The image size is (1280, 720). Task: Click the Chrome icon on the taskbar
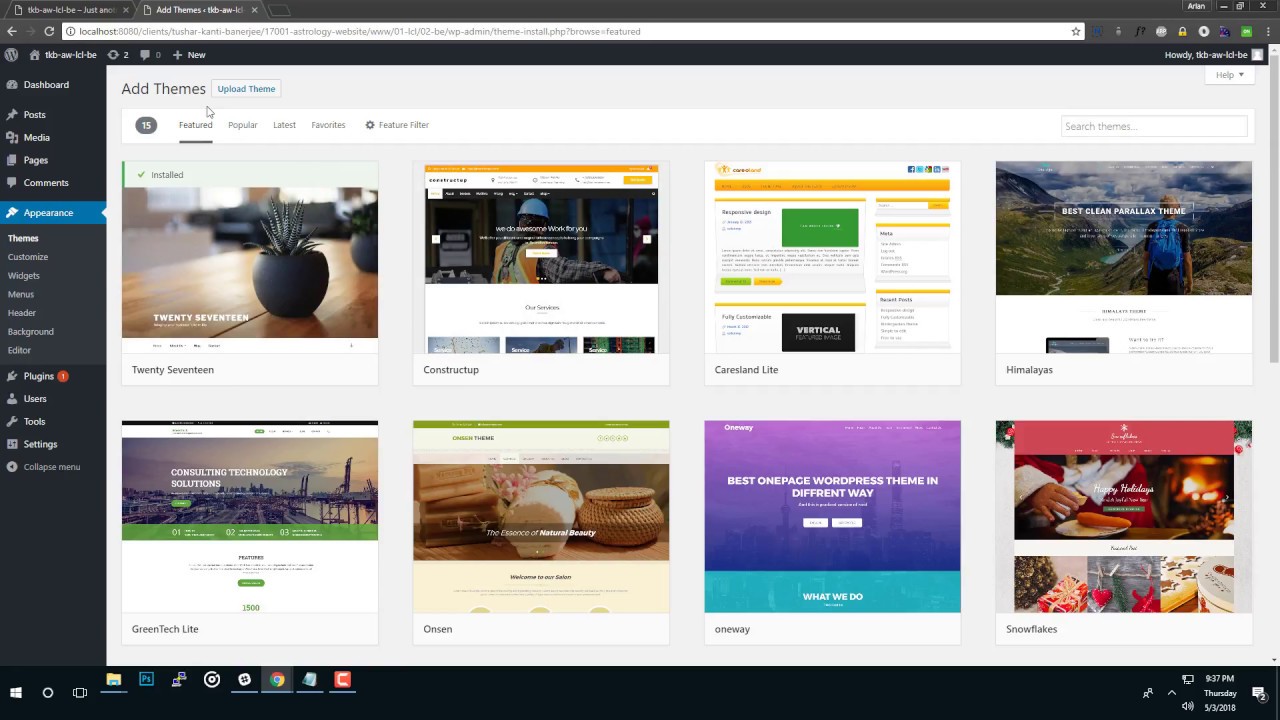[x=277, y=680]
